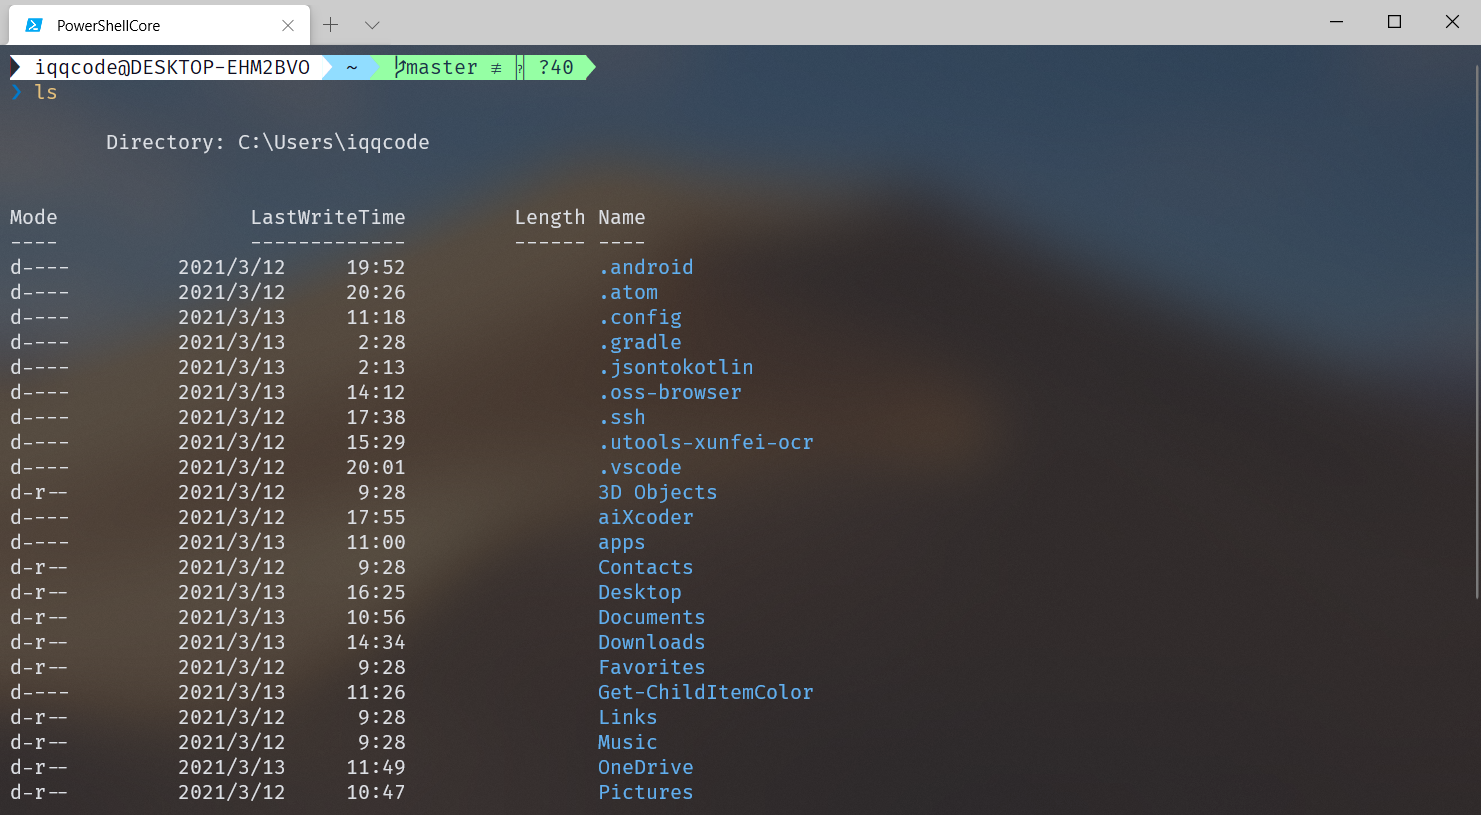This screenshot has height=815, width=1481.
Task: Click the vertical scrollbar thumb
Action: point(1476,330)
